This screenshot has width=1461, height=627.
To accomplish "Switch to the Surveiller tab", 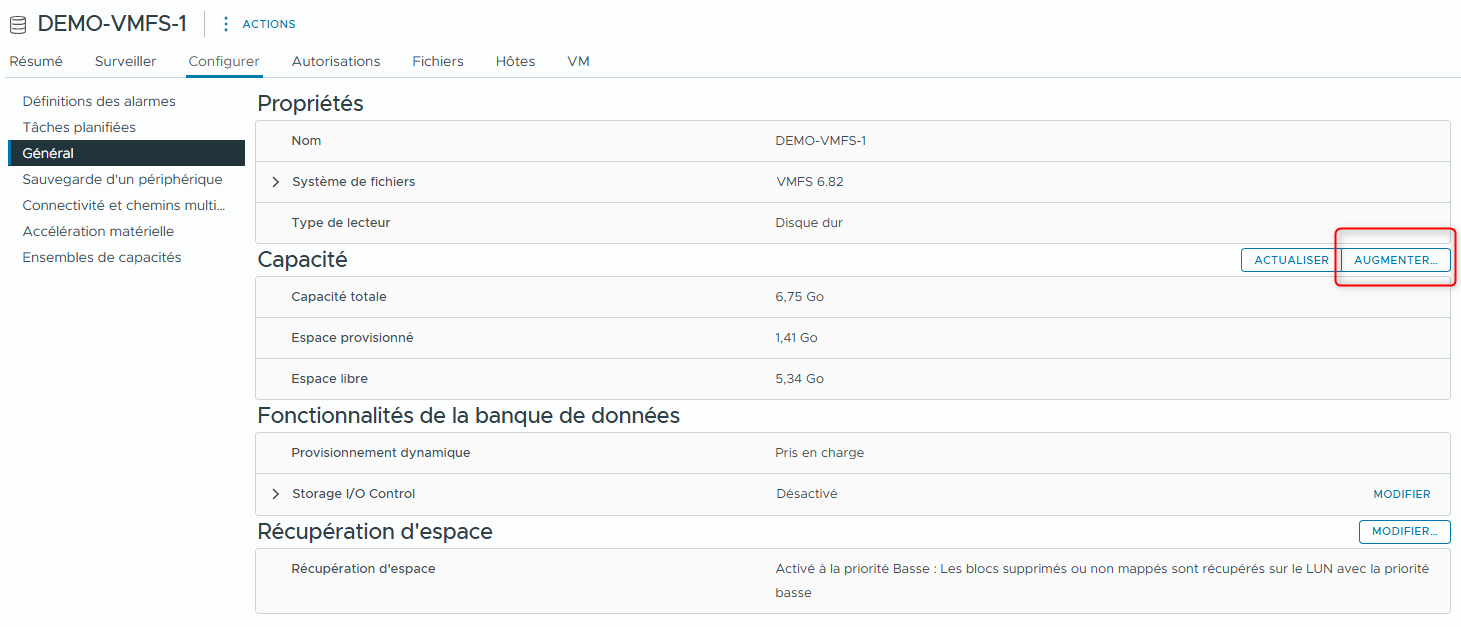I will (124, 61).
